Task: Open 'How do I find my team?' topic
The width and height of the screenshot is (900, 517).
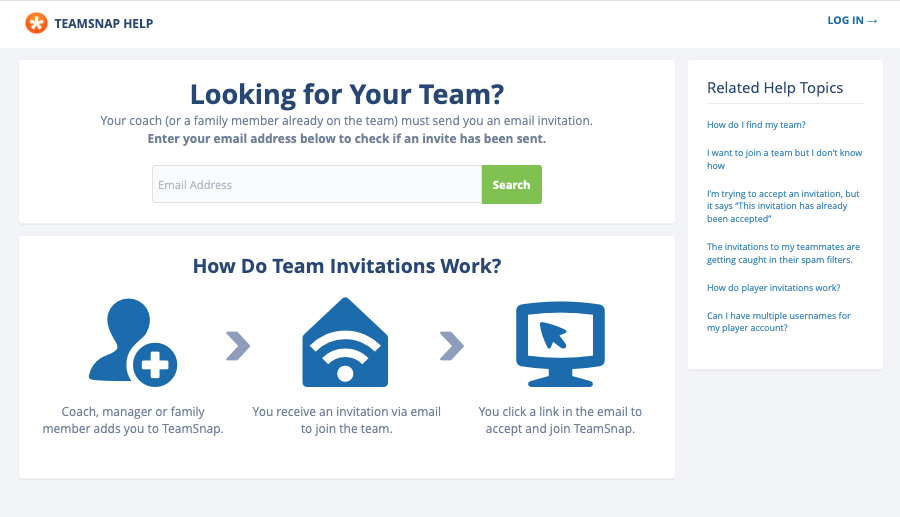Action: pos(756,125)
